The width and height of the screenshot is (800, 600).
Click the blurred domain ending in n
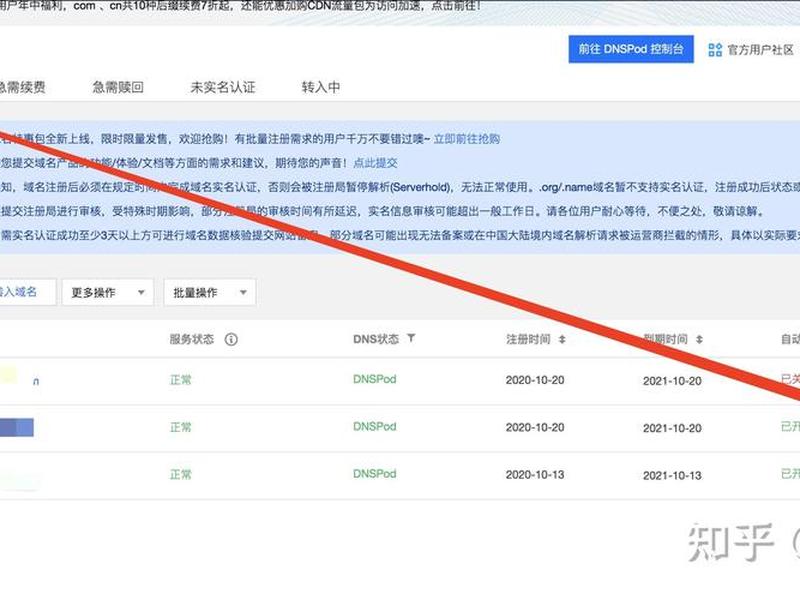pos(19,377)
